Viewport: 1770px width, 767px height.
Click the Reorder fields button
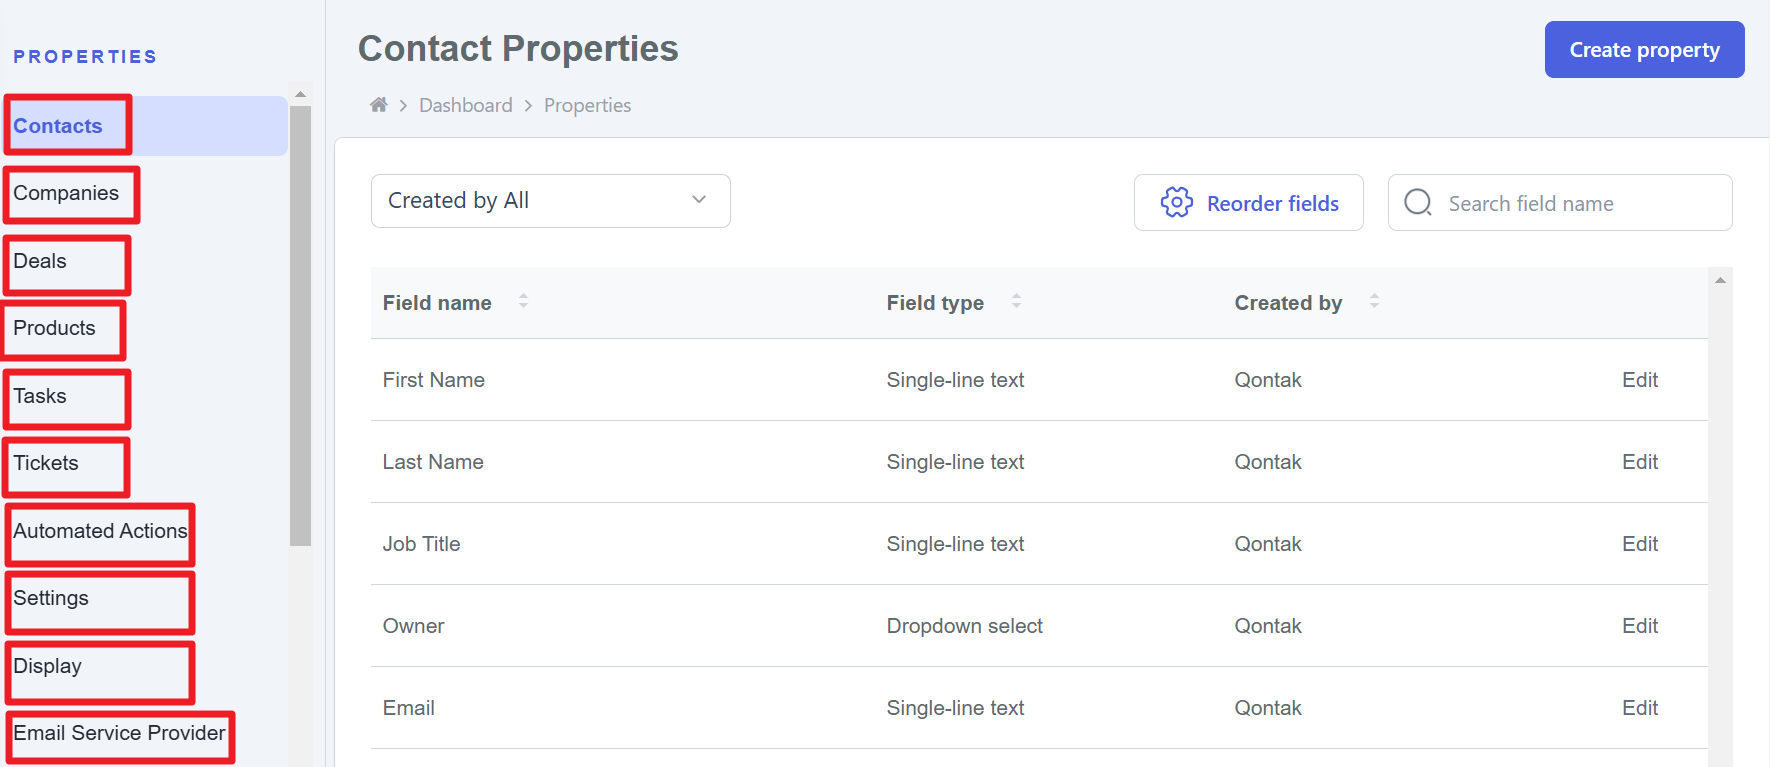pos(1248,202)
